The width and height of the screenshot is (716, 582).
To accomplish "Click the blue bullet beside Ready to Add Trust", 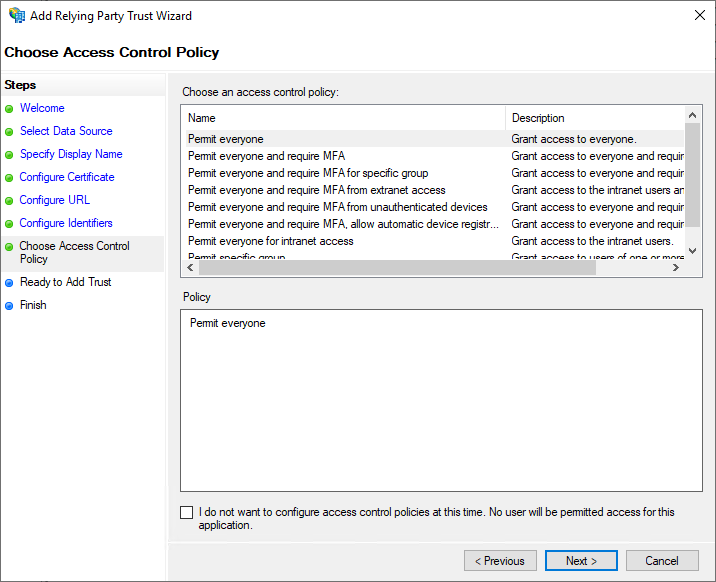I will tap(10, 283).
